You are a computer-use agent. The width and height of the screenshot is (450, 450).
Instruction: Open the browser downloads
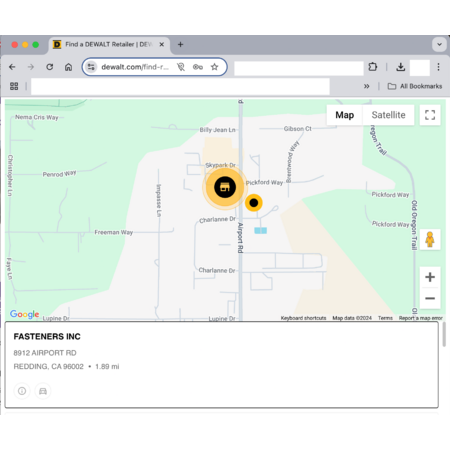click(401, 67)
